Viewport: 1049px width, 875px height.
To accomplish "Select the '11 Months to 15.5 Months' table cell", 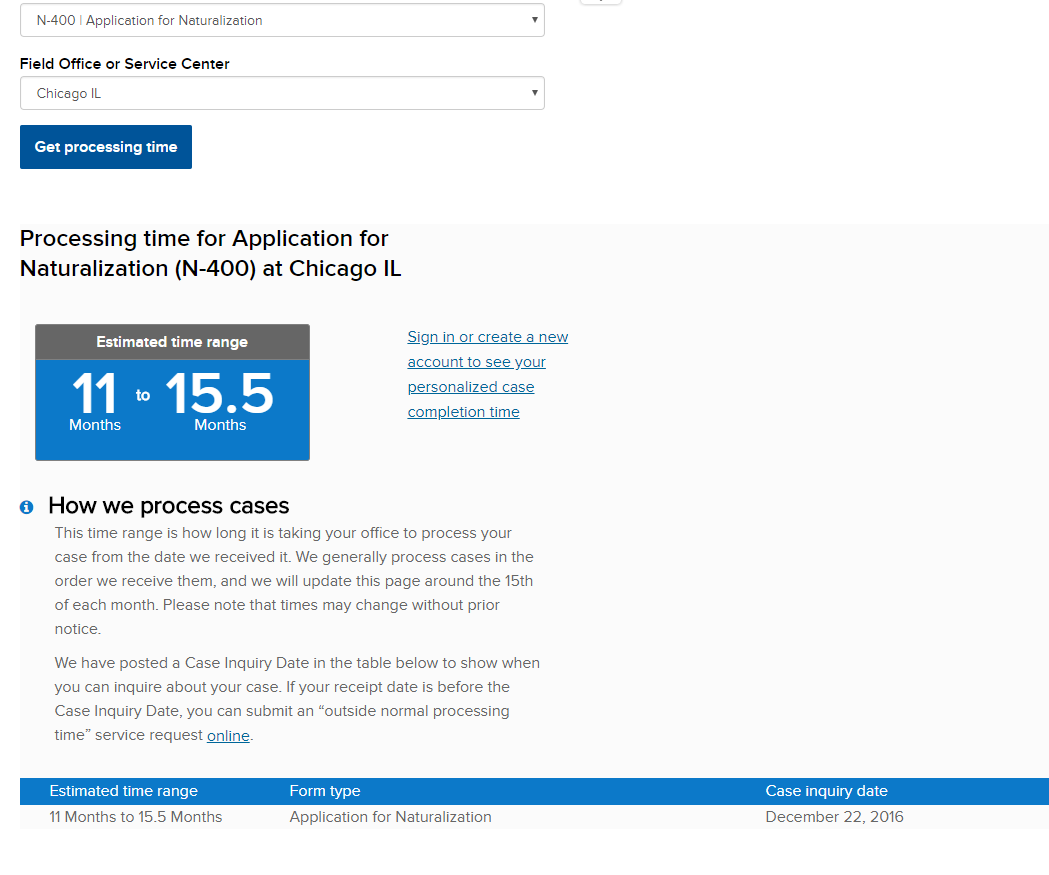I will [x=136, y=817].
